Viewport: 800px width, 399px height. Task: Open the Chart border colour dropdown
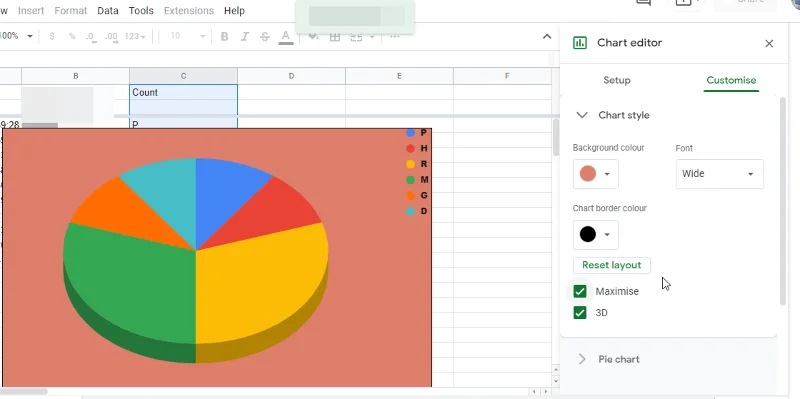point(595,235)
